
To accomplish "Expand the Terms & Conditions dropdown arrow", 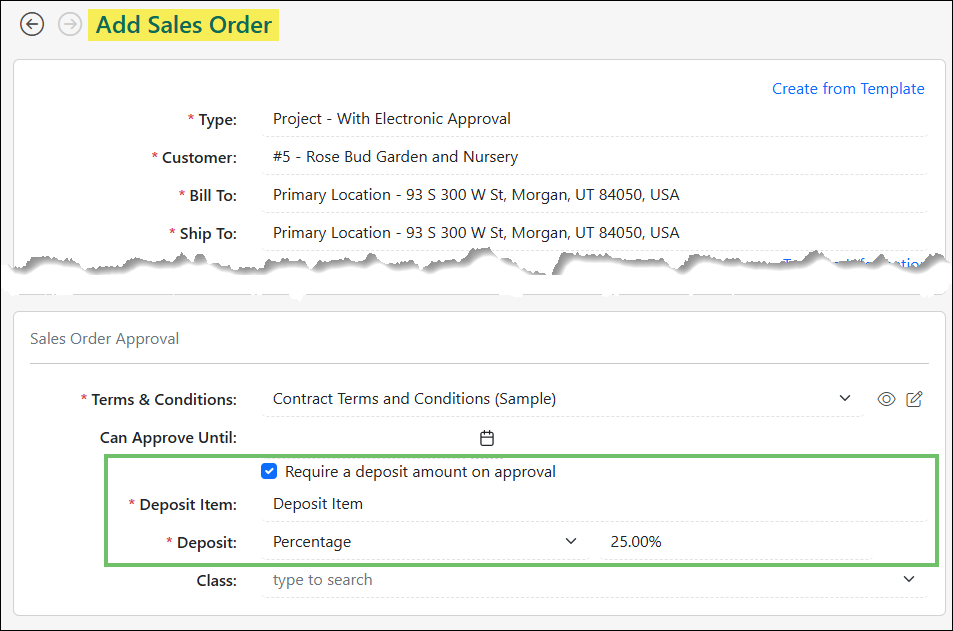I will [x=845, y=398].
